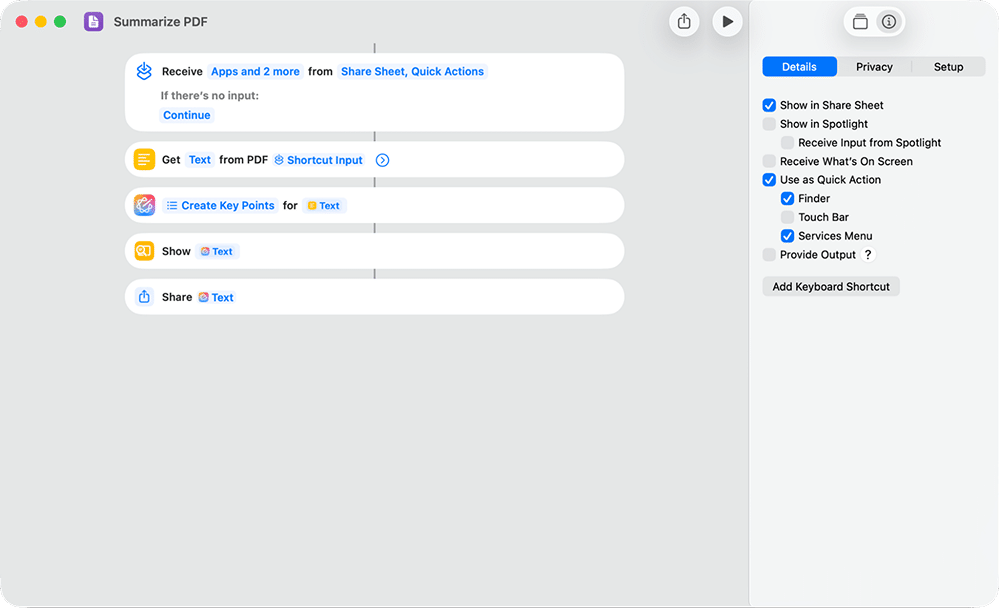999x608 pixels.
Task: Uncheck the Services Menu option
Action: (x=787, y=235)
